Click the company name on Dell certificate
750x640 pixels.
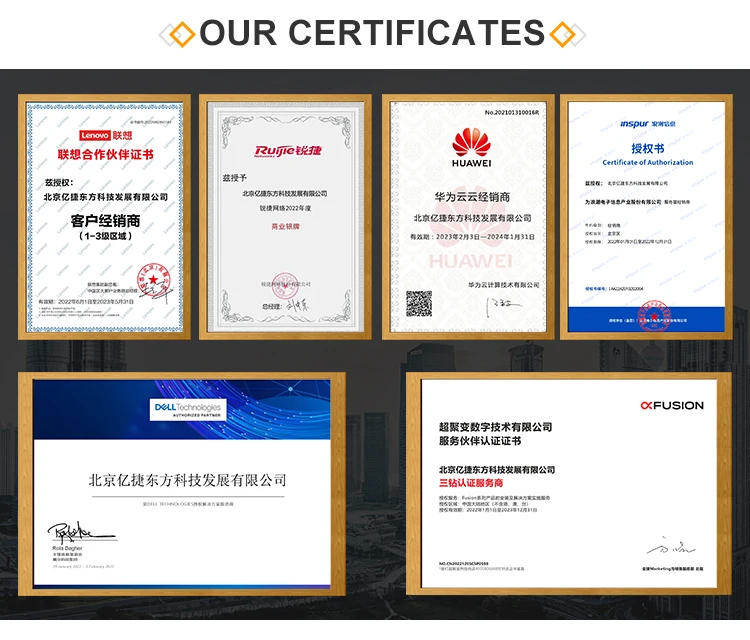coord(187,480)
